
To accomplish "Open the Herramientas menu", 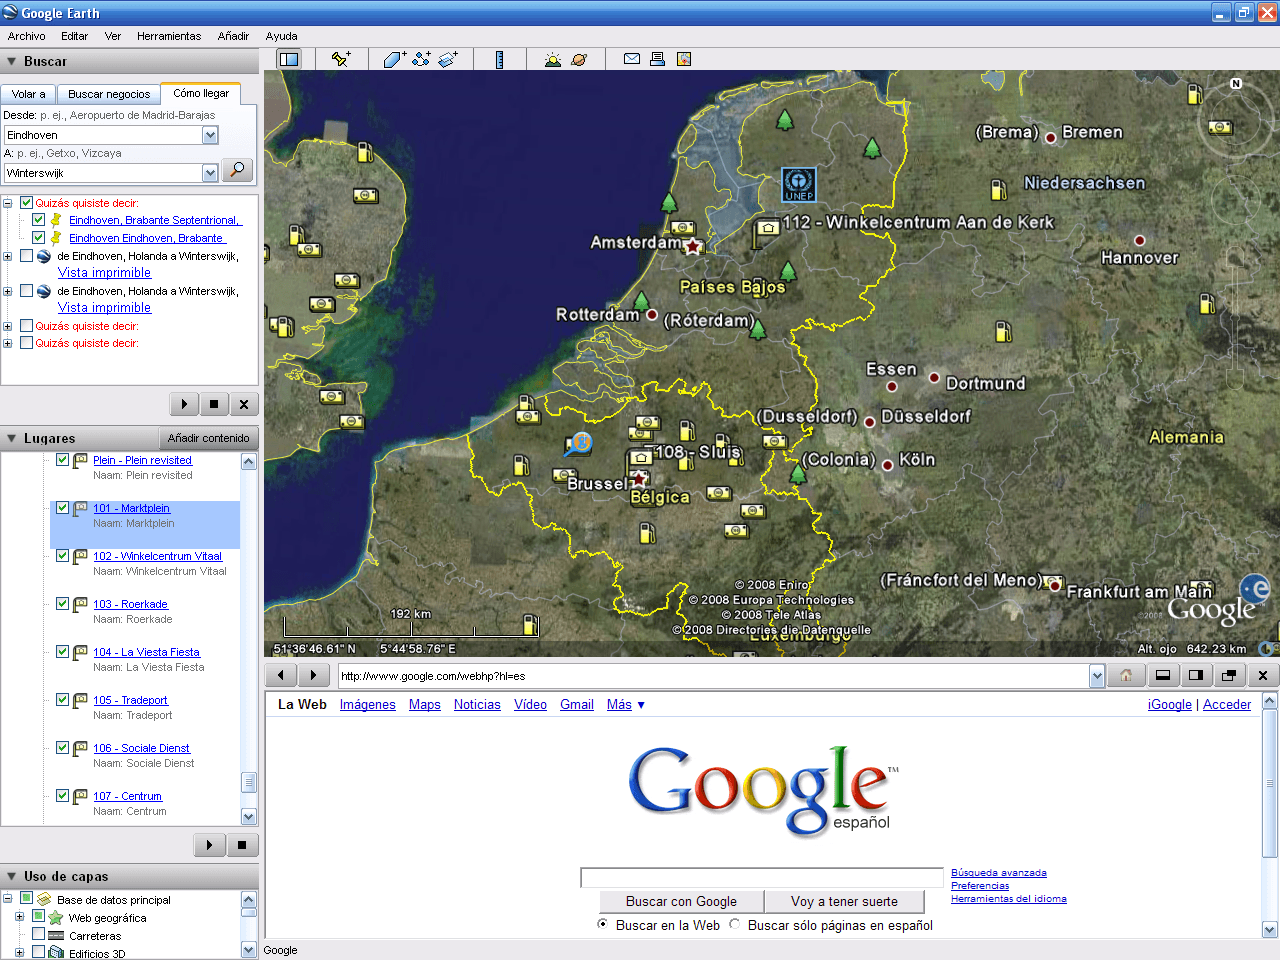I will click(x=168, y=36).
